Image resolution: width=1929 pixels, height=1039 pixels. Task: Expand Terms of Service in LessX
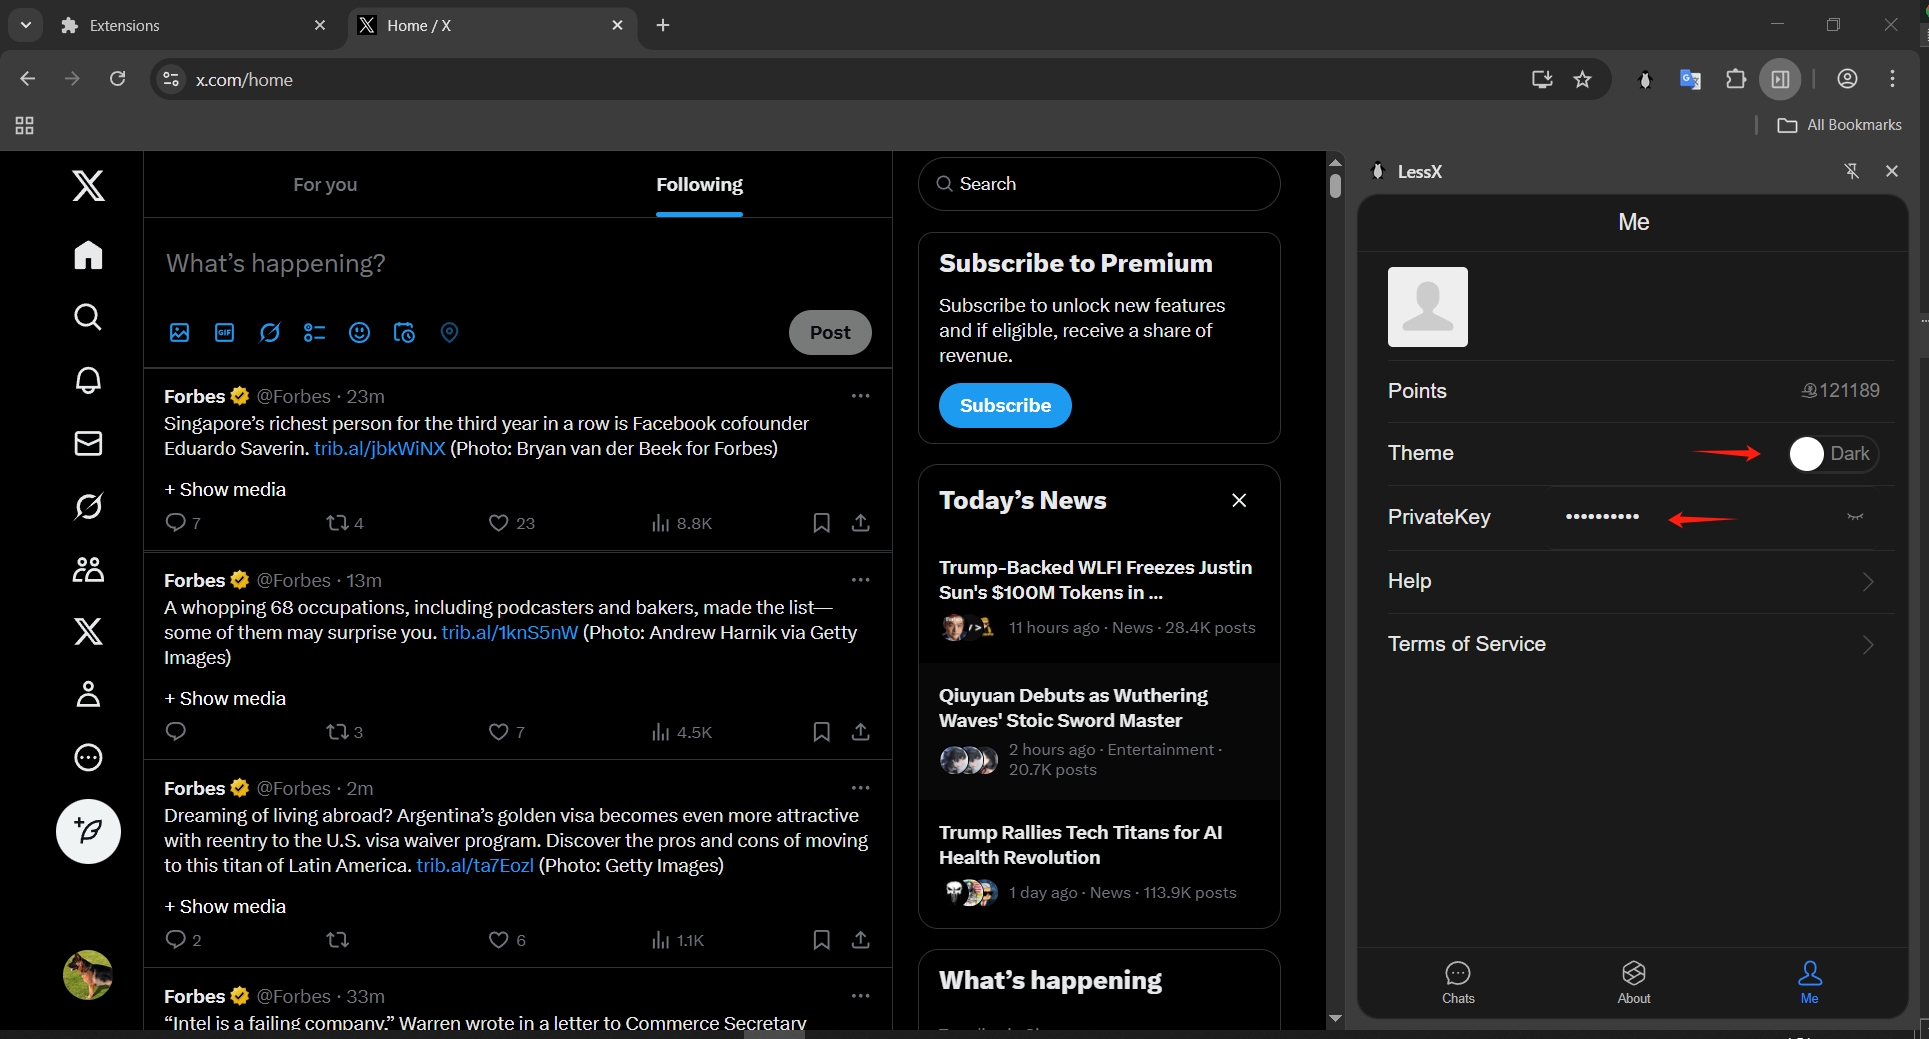coord(1866,644)
